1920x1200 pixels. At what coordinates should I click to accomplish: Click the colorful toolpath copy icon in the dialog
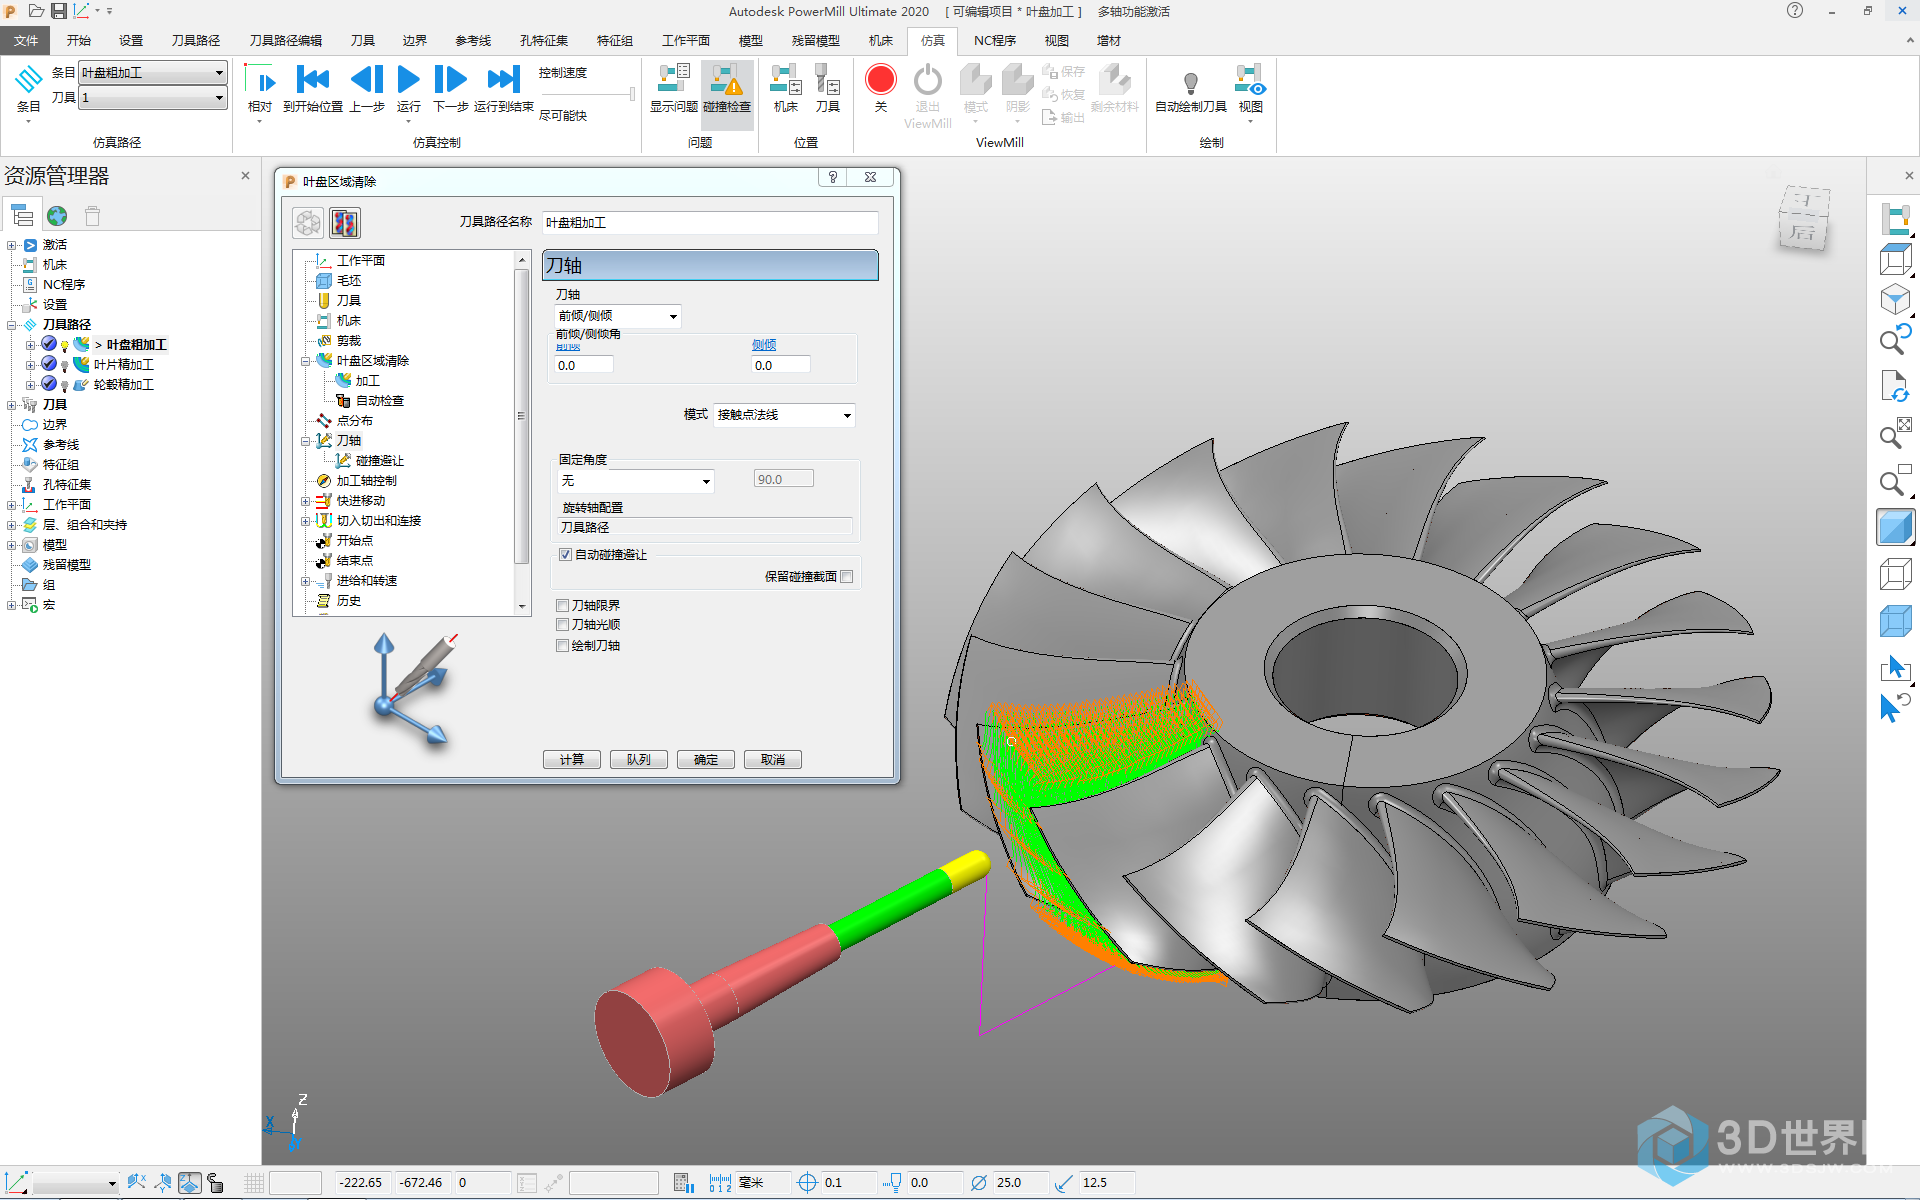(345, 223)
